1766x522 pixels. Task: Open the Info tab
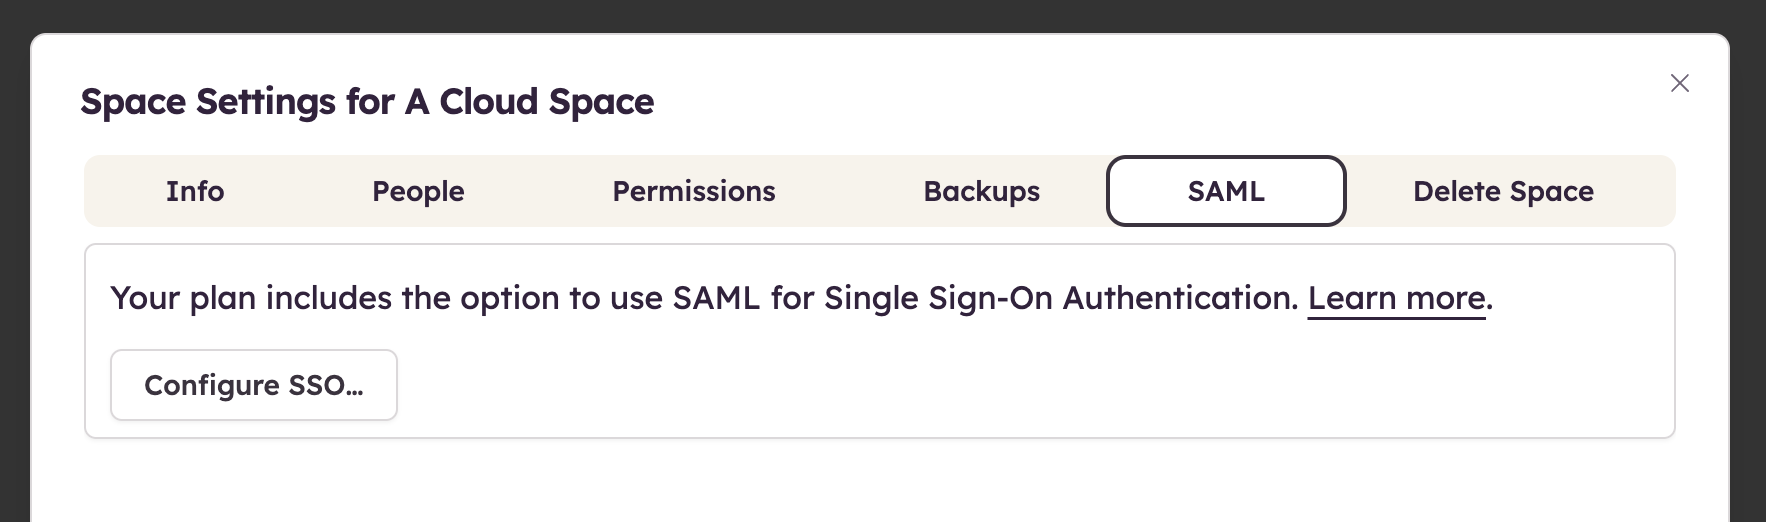tap(195, 191)
